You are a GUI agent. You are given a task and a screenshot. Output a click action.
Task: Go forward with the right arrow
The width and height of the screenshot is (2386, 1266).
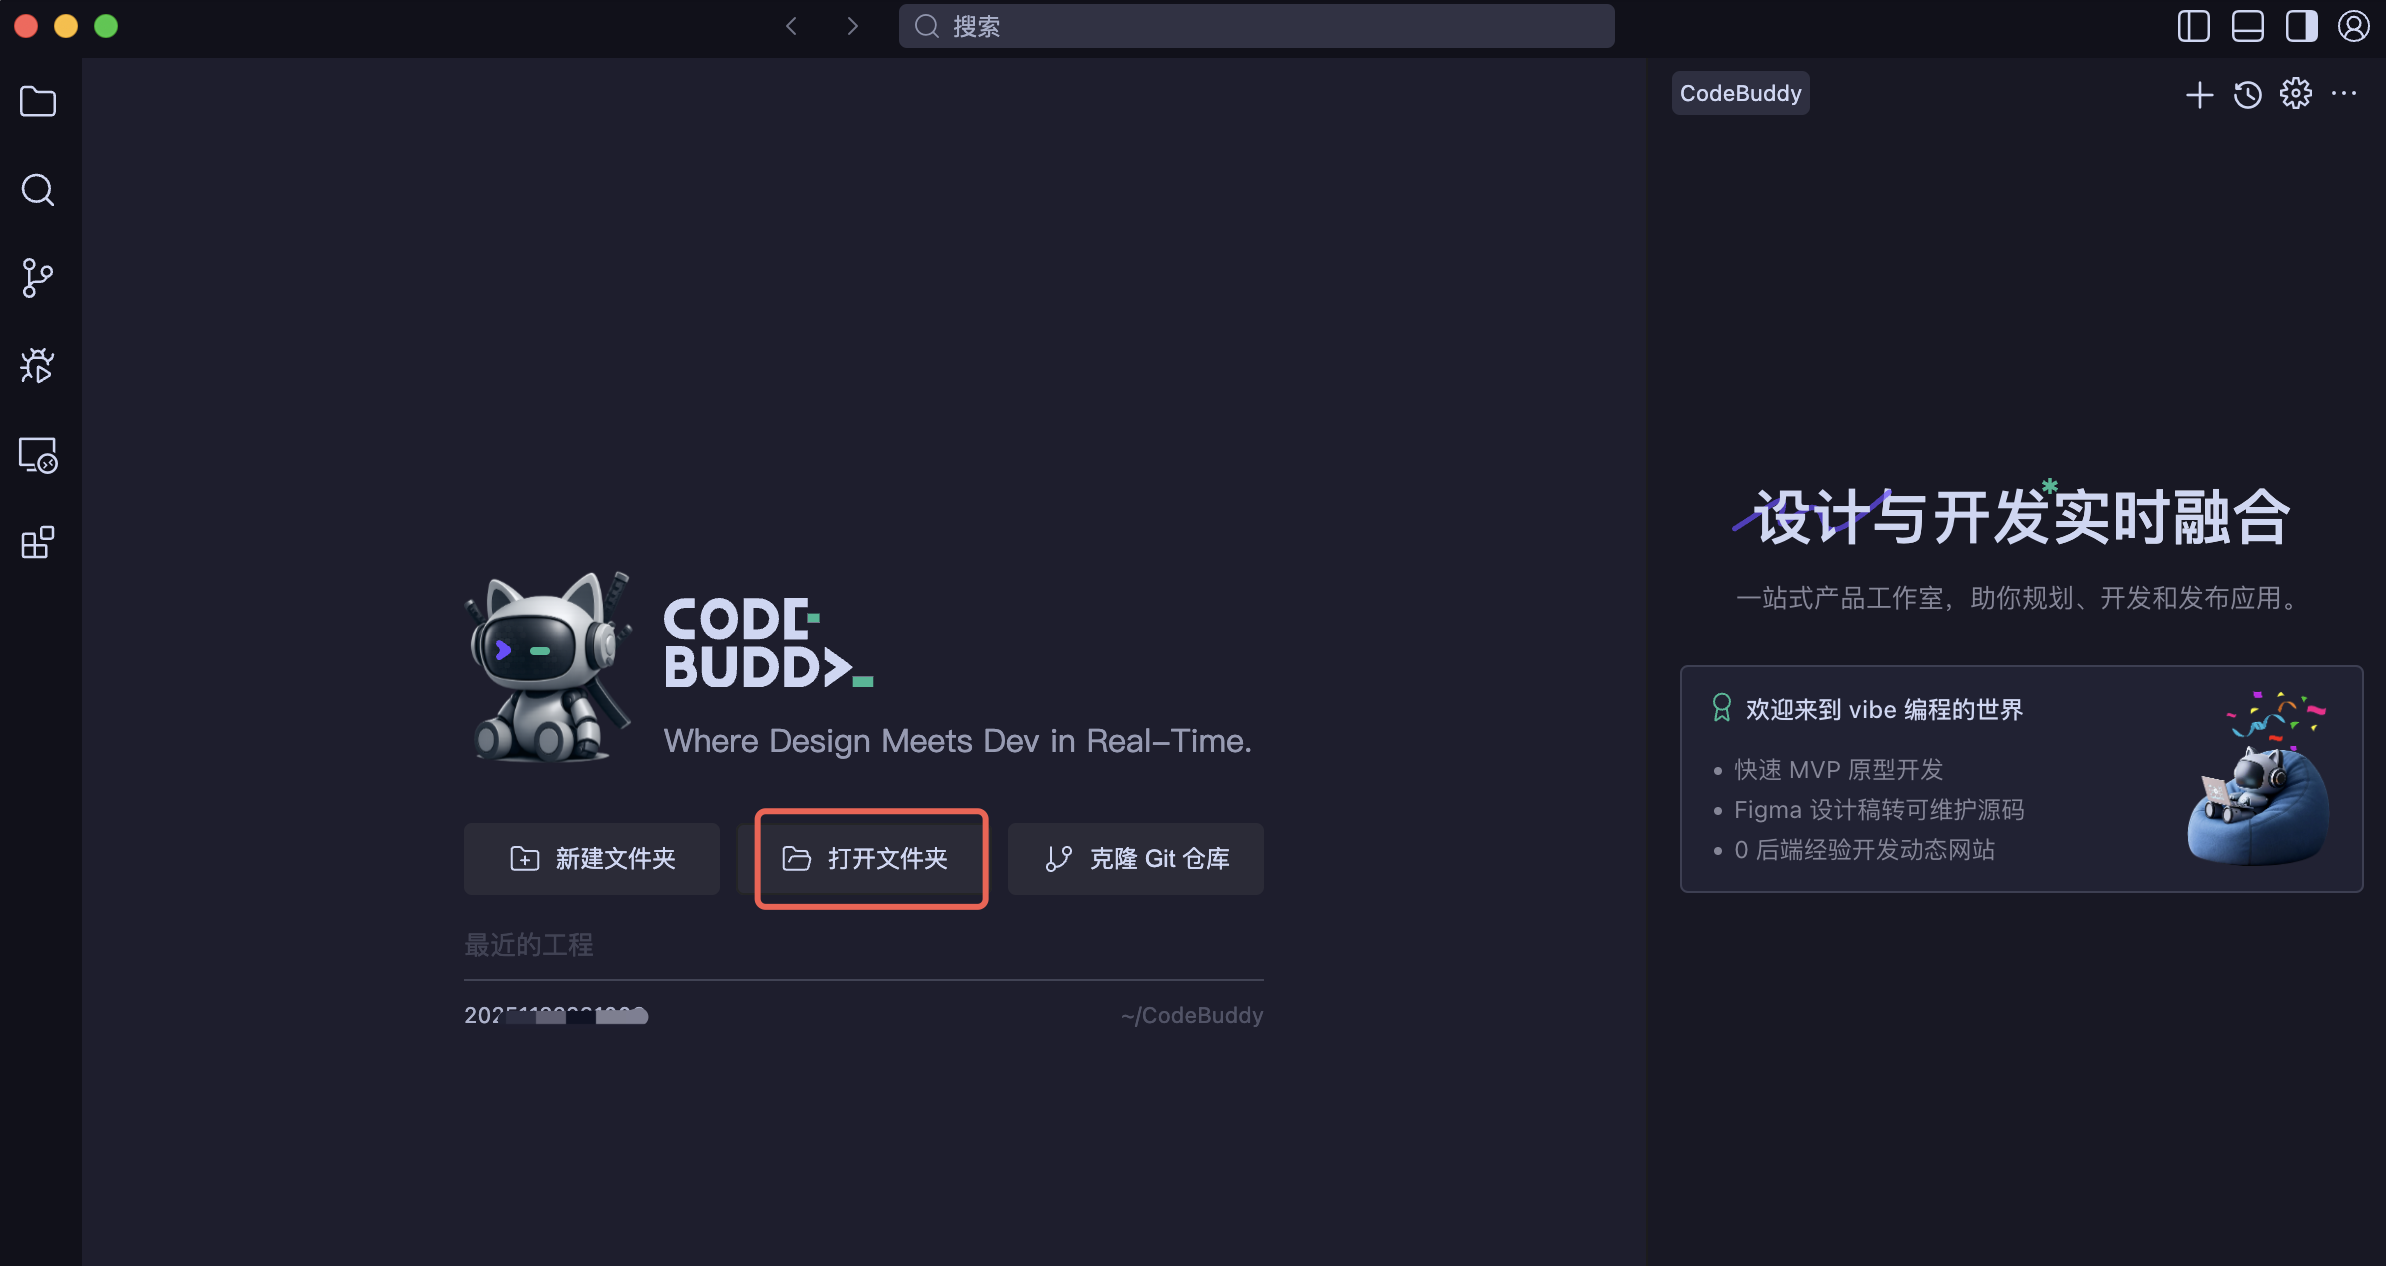[852, 26]
